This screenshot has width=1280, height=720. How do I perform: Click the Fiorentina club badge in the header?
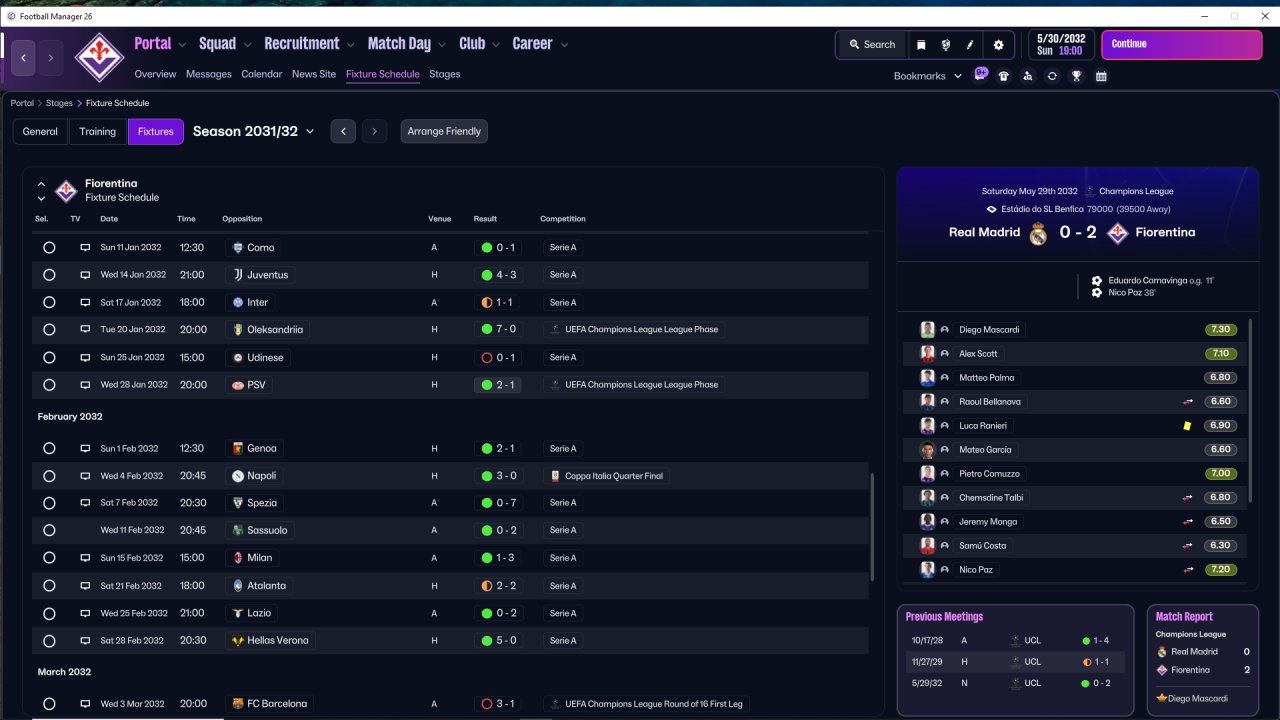tap(99, 57)
